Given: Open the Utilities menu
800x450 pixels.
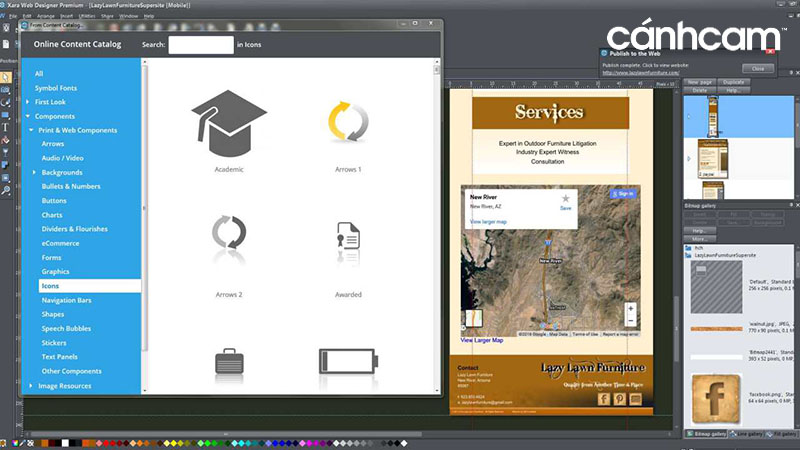Looking at the screenshot, I should tap(87, 16).
